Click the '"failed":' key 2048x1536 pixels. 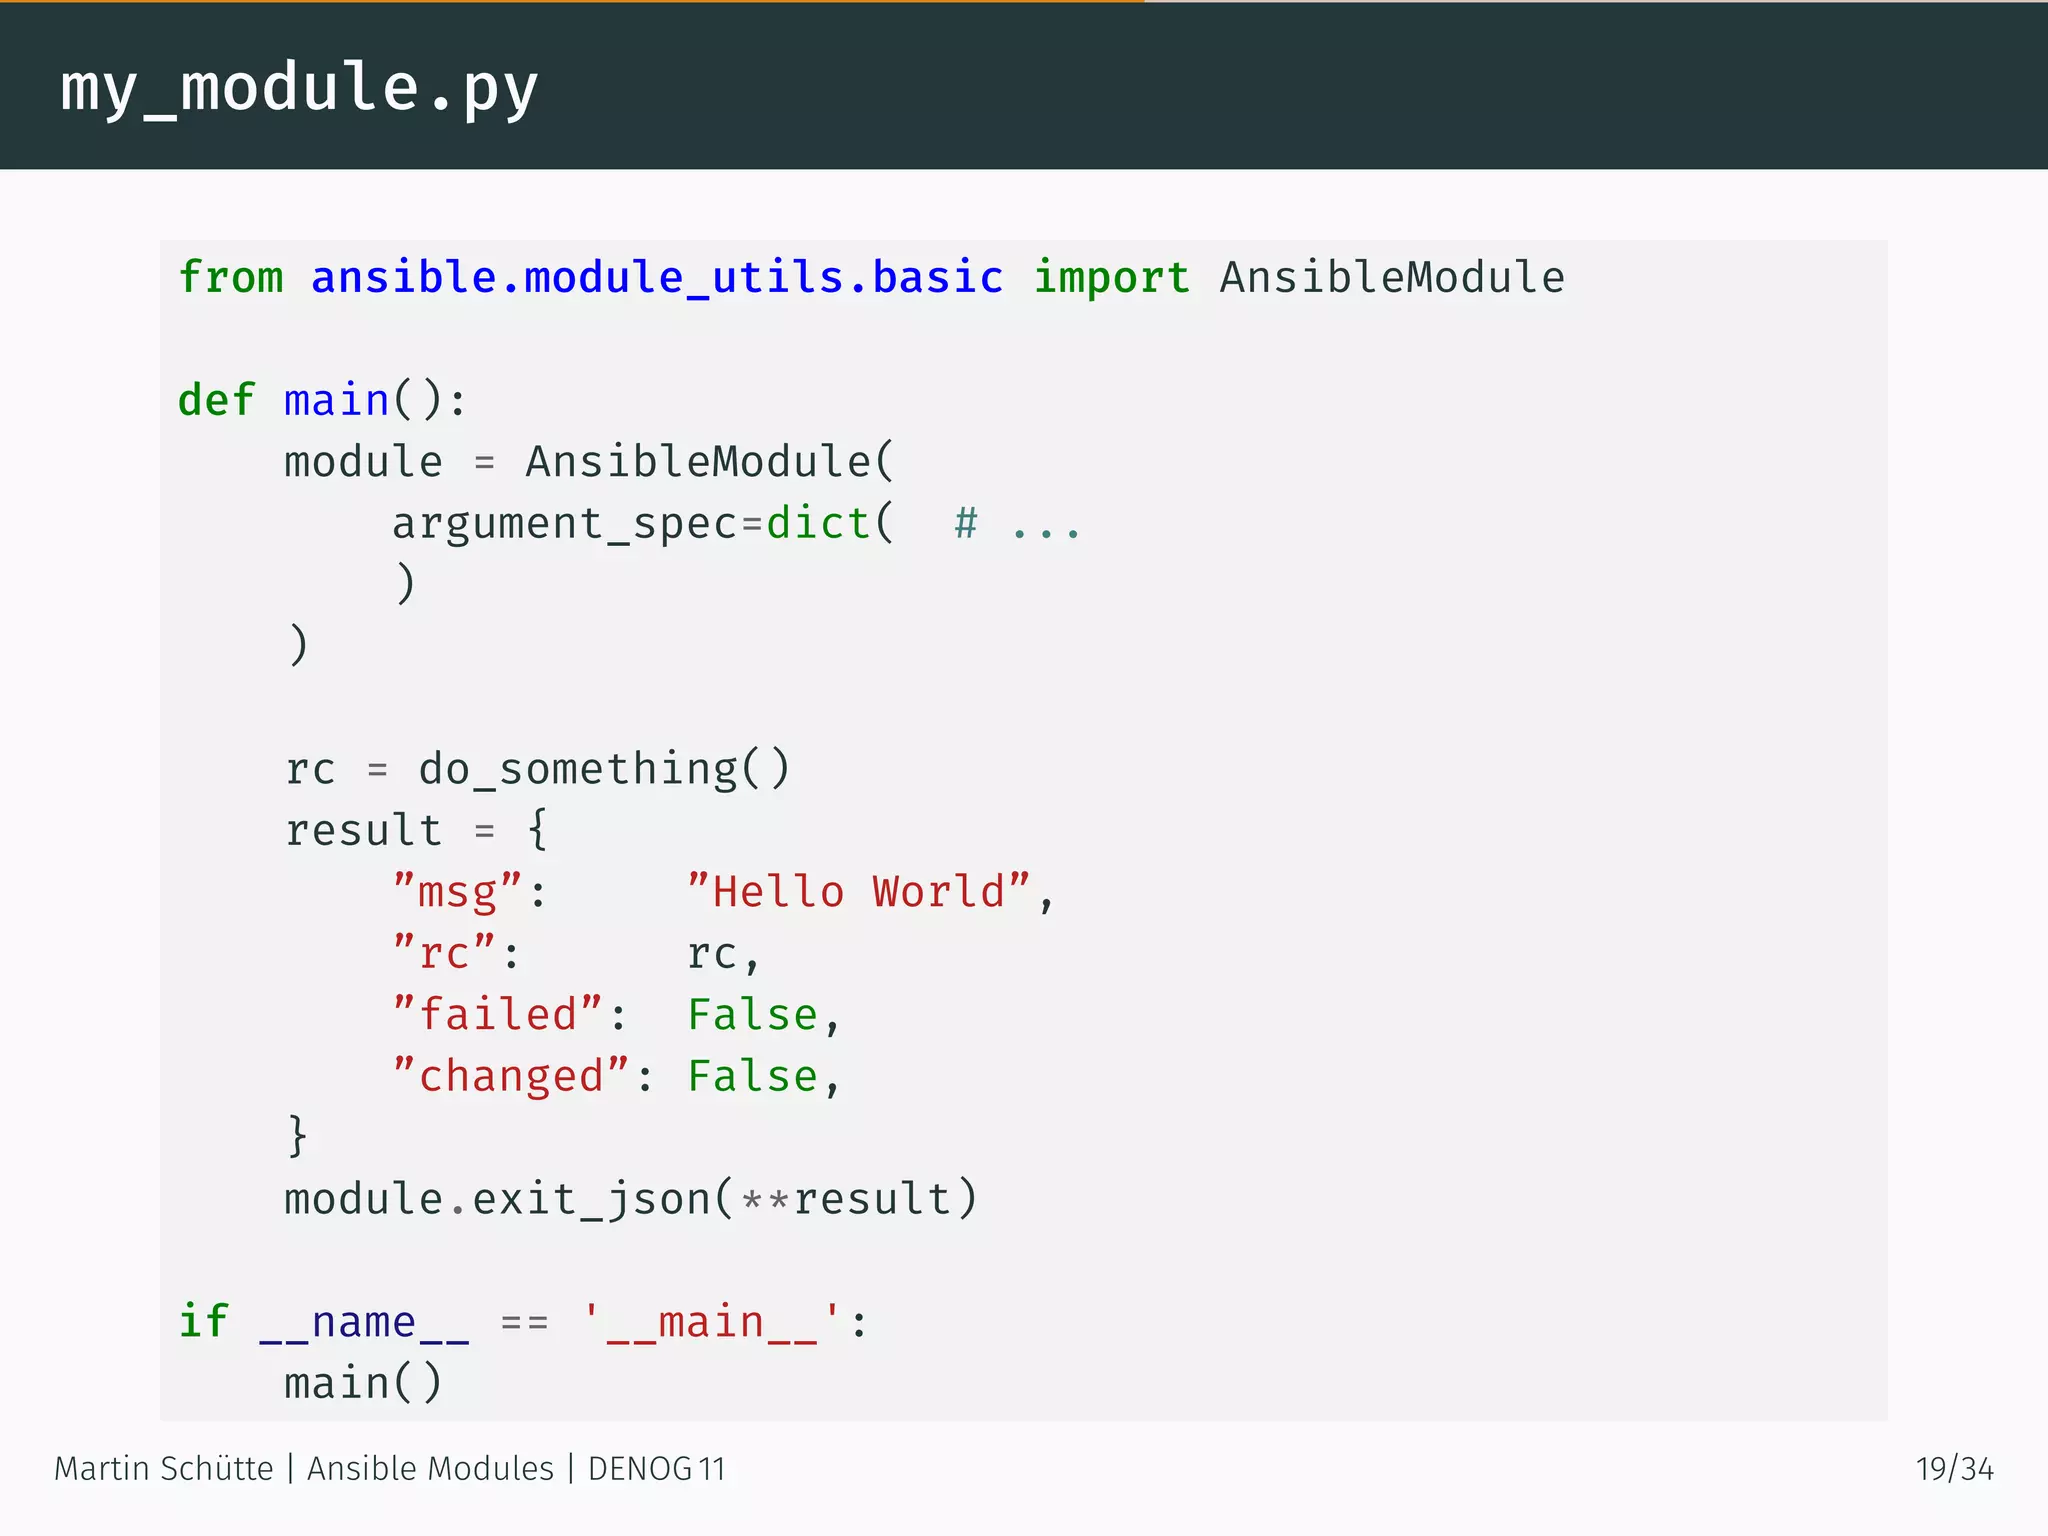510,1015
